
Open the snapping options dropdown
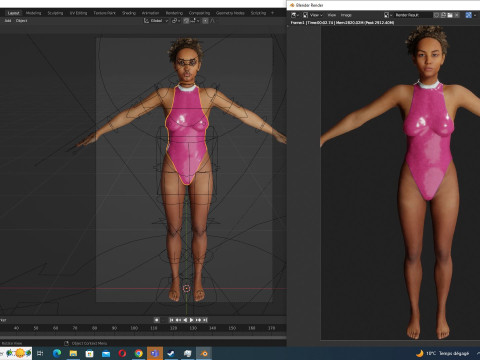point(195,21)
